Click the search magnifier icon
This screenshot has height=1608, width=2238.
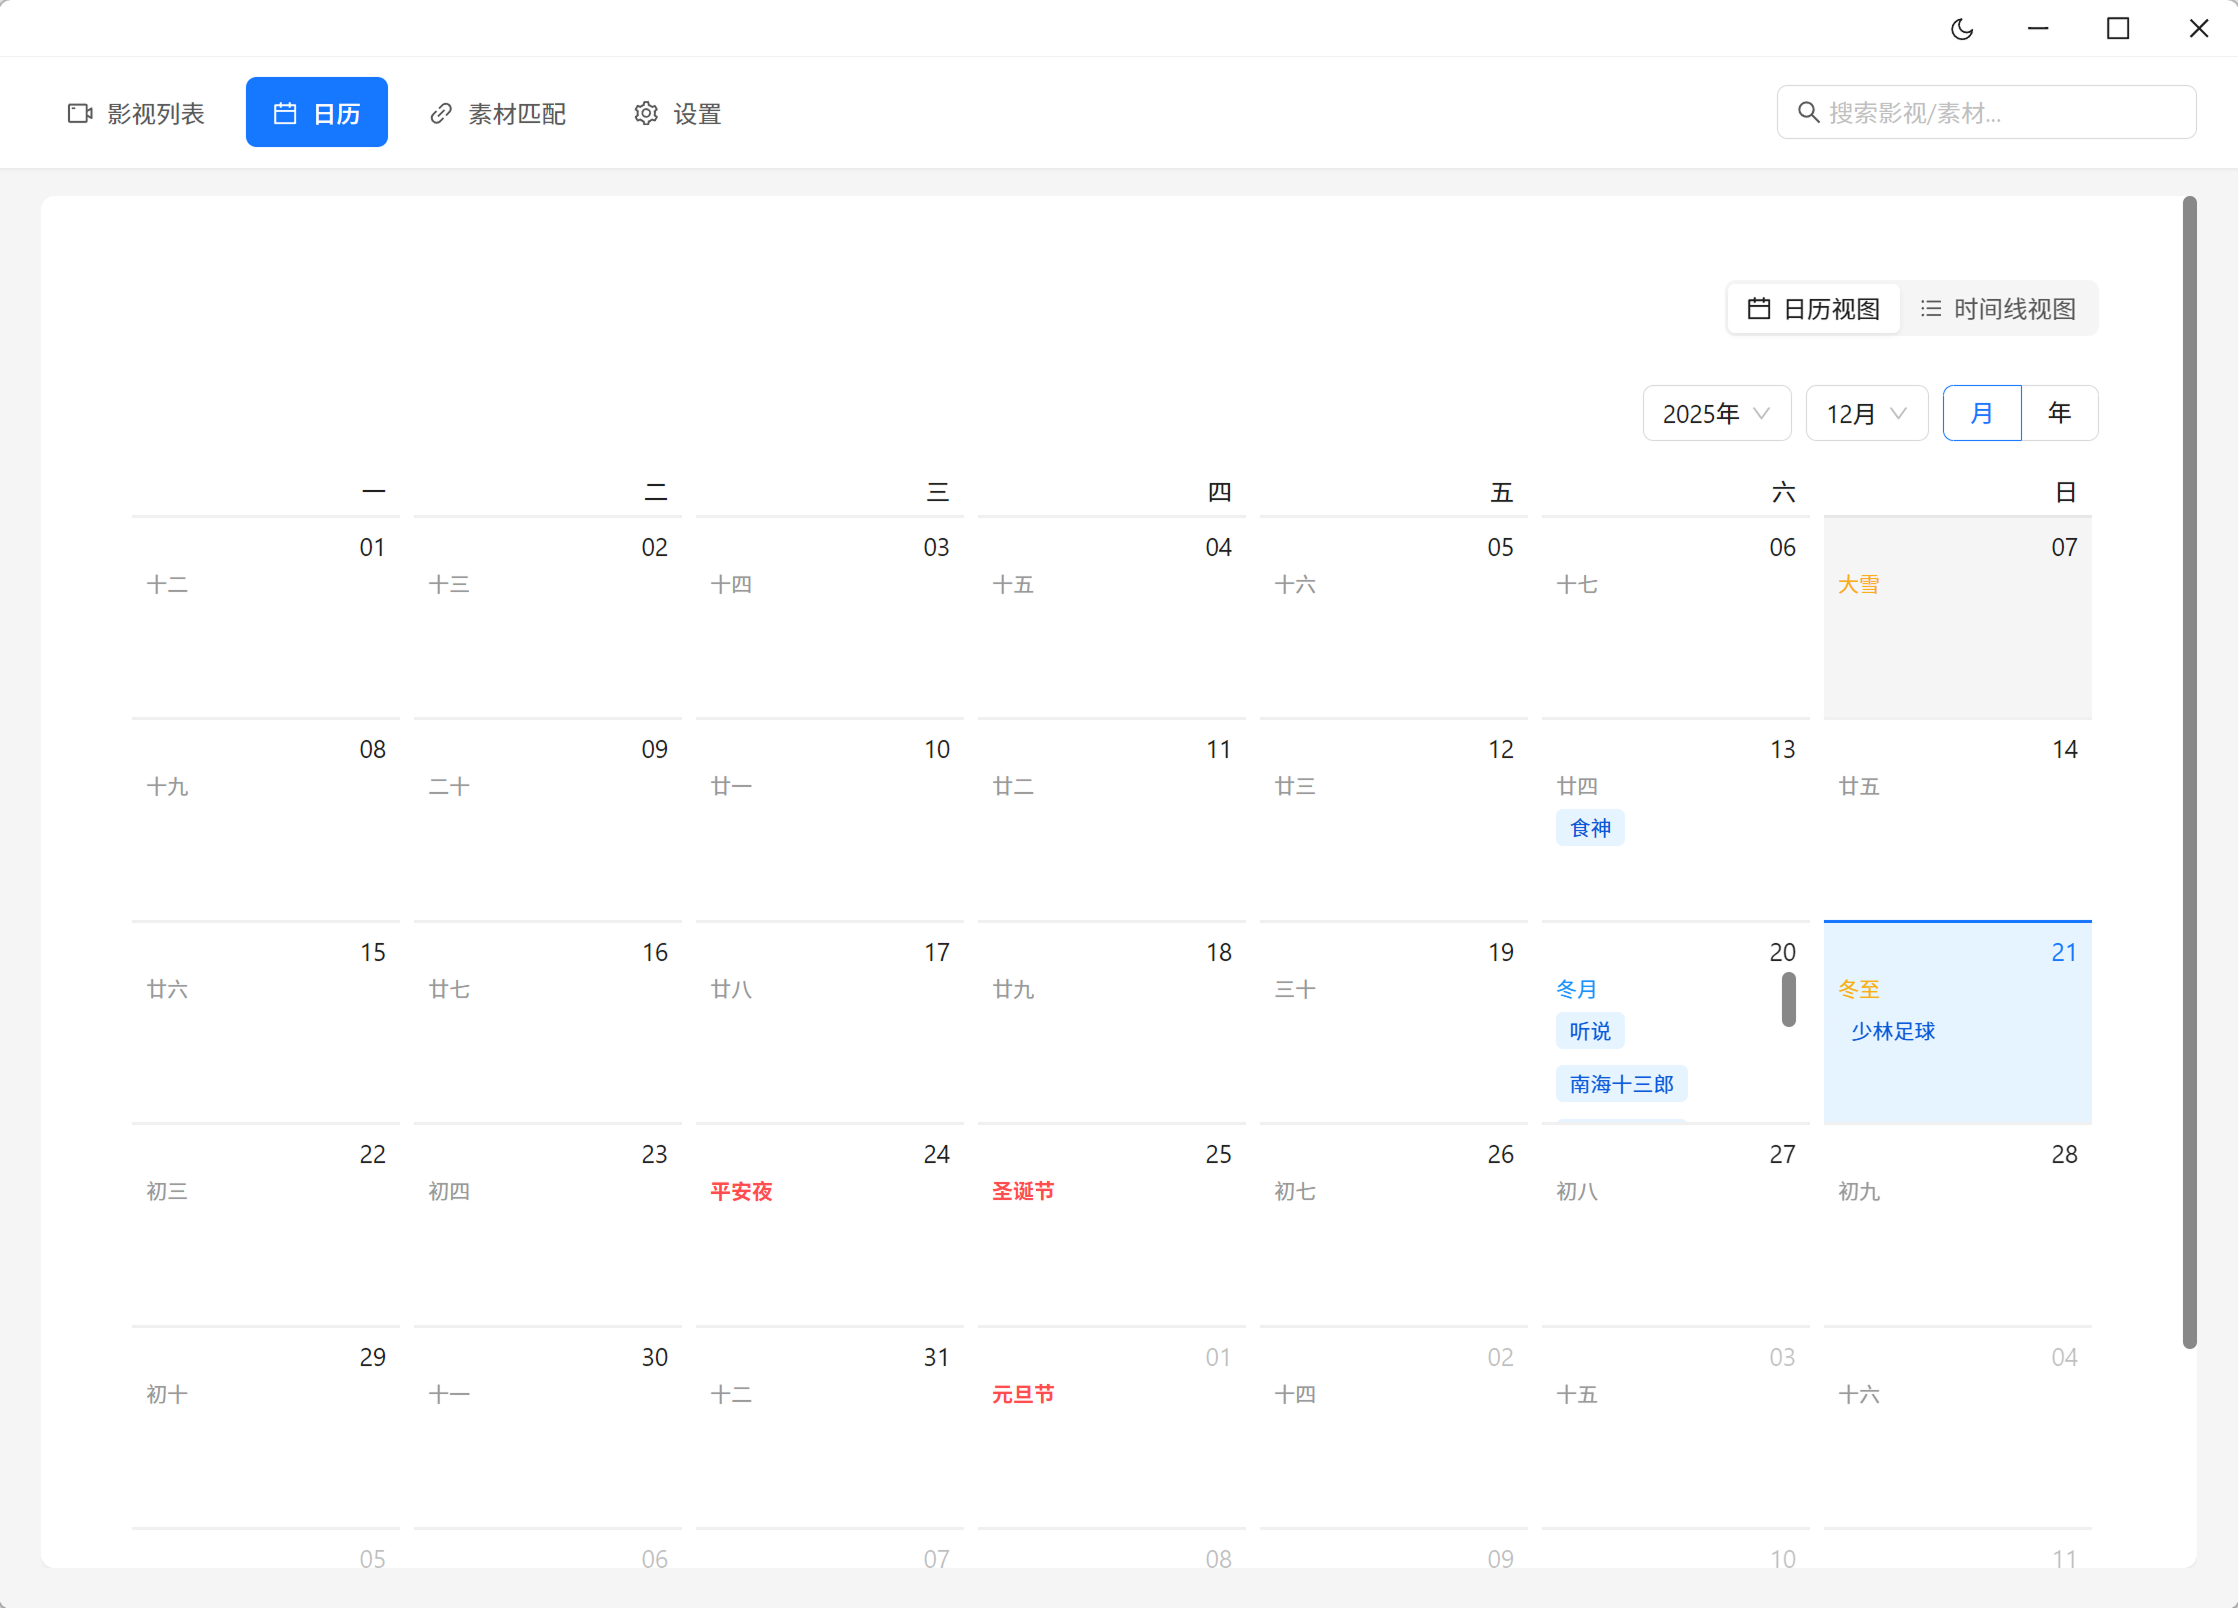pyautogui.click(x=1808, y=112)
